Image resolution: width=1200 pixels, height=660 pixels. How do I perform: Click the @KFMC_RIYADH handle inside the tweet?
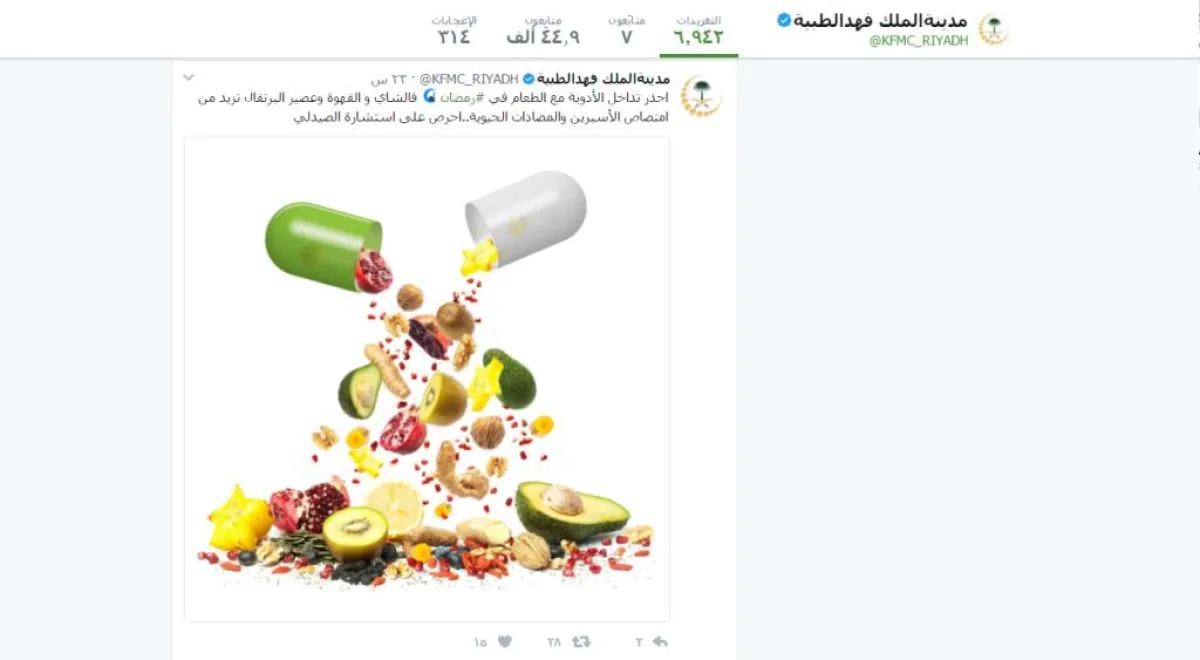(x=468, y=78)
